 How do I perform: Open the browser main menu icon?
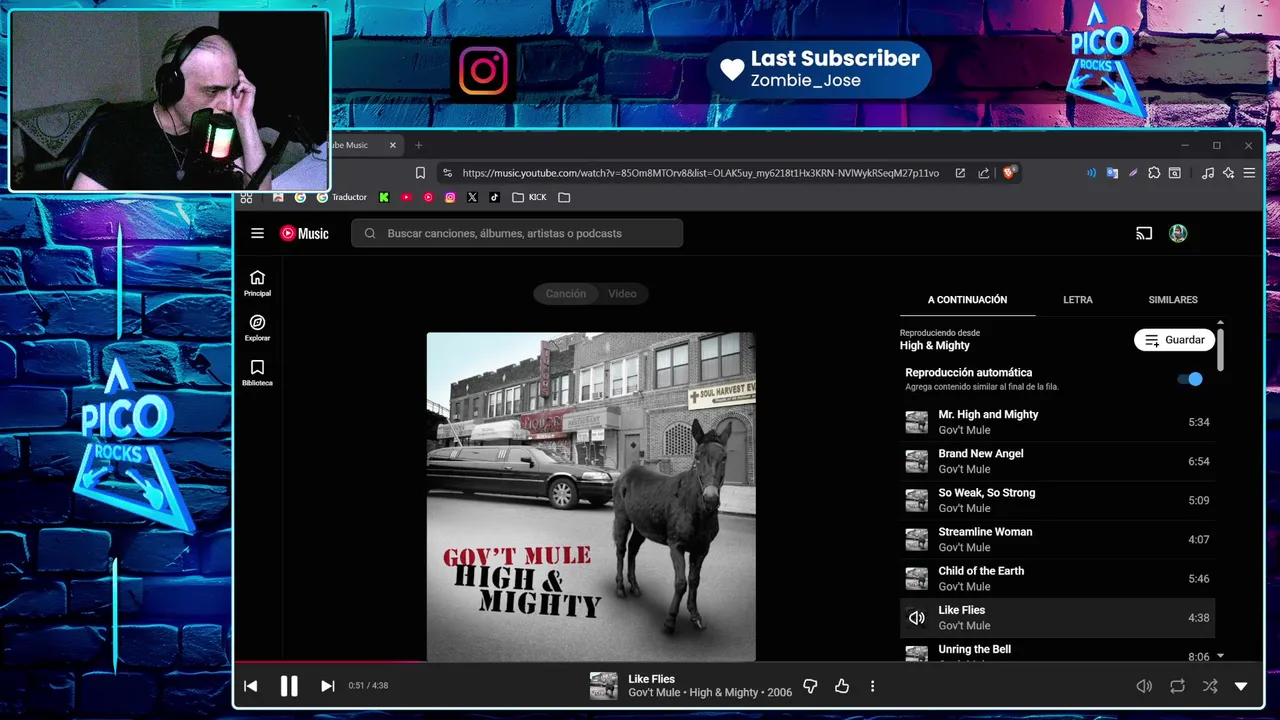[1249, 173]
